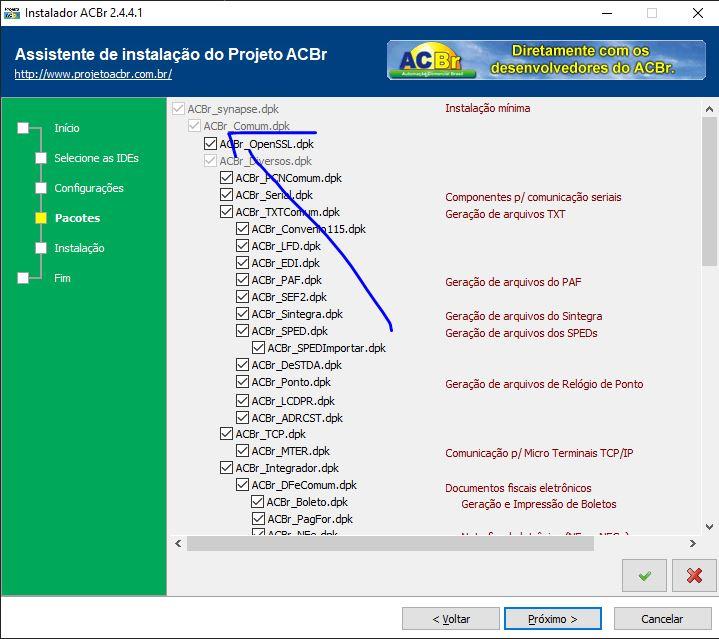The image size is (719, 639).
Task: Toggle the ACBr_Serial.dpk checkbox
Action: (227, 194)
